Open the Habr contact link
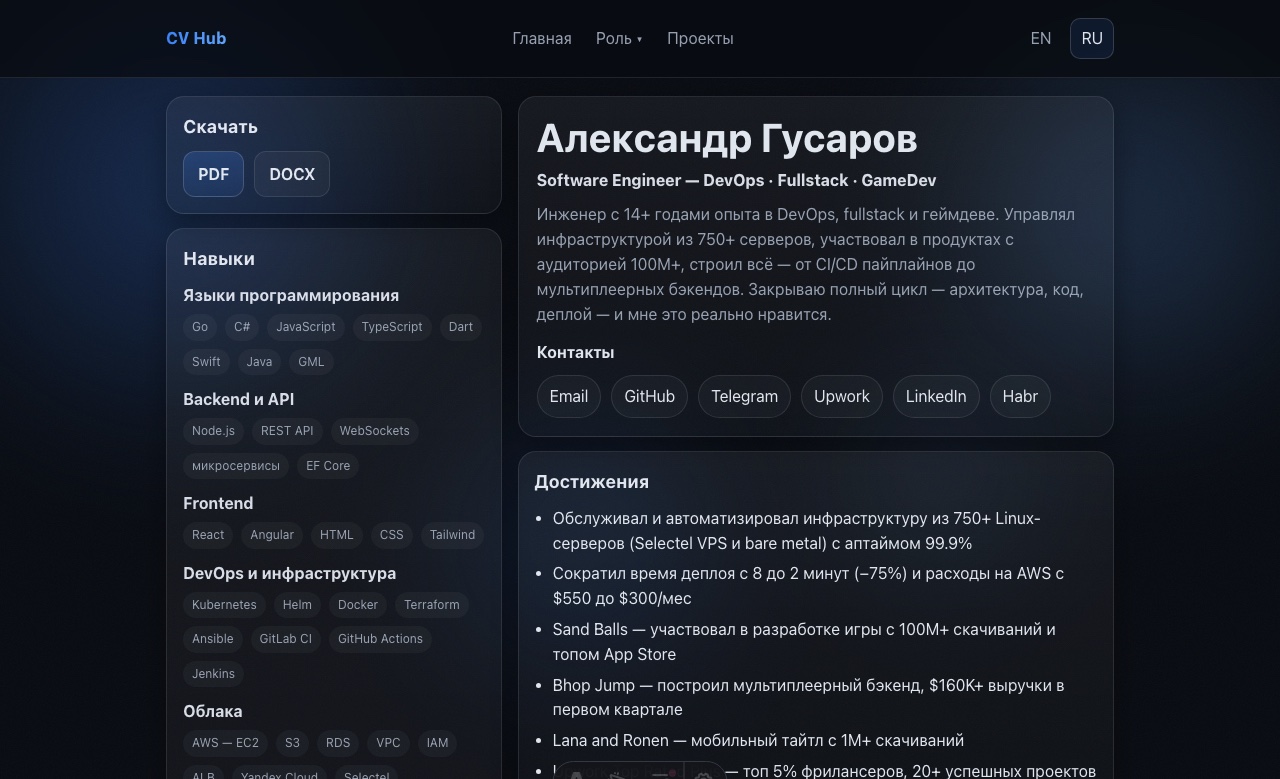1280x779 pixels. pos(1020,396)
